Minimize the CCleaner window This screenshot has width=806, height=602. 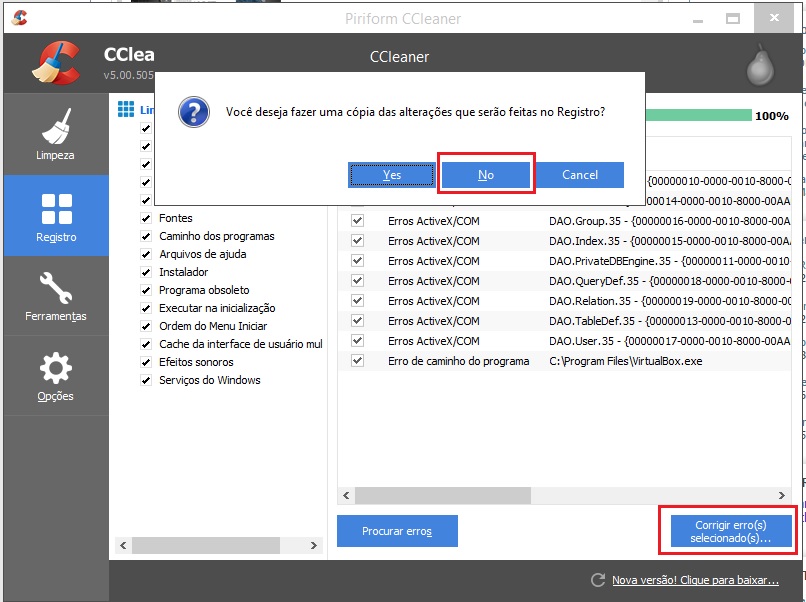698,20
